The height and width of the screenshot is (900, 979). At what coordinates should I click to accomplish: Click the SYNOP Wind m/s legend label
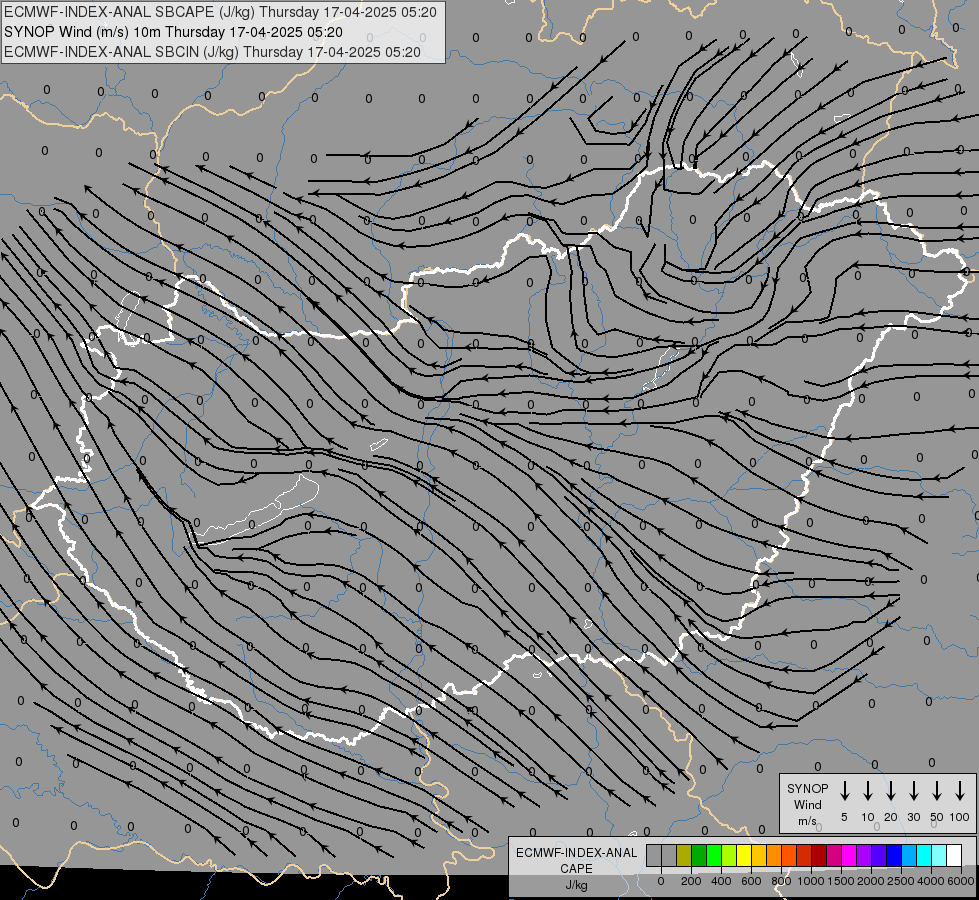click(807, 804)
